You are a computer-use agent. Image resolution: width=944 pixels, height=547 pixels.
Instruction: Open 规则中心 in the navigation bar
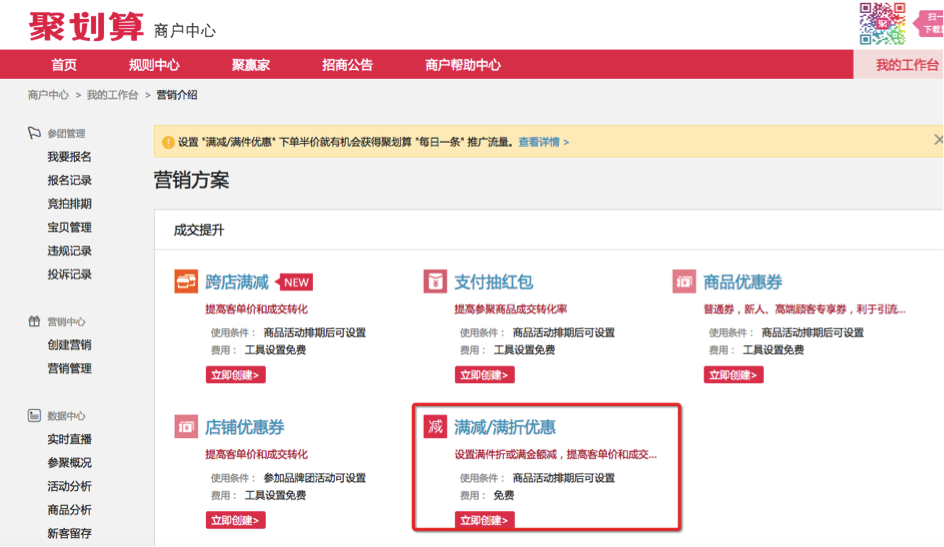[154, 65]
